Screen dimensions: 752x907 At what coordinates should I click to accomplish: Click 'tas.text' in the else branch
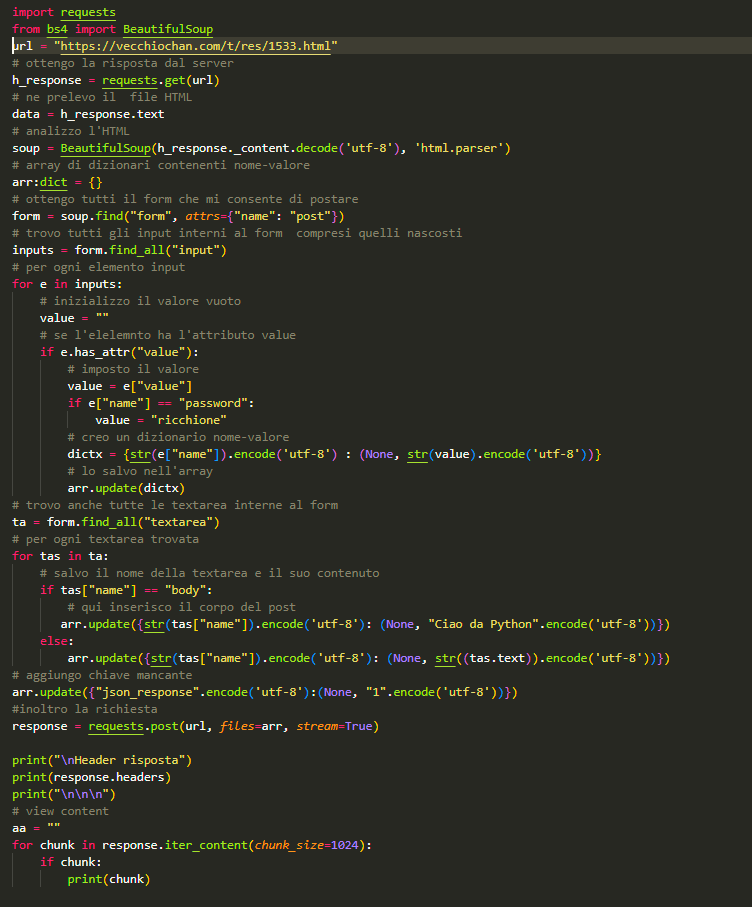click(497, 658)
